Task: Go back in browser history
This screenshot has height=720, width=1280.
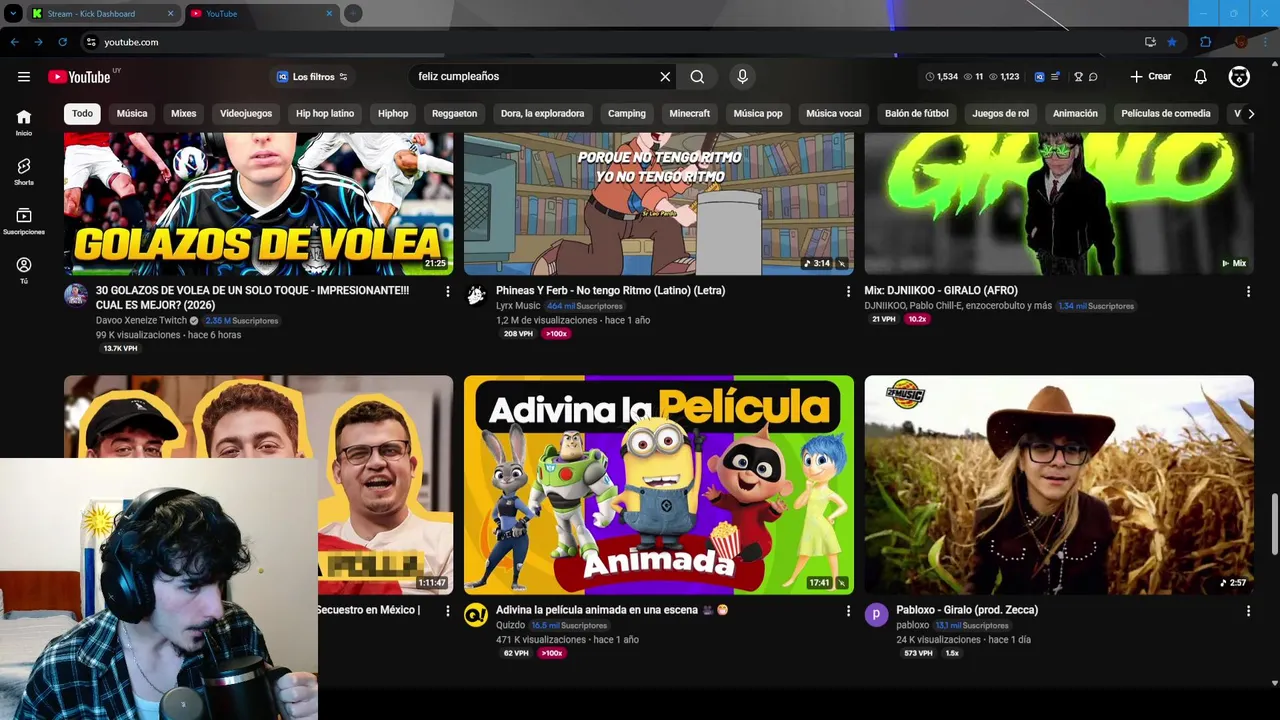Action: (14, 42)
